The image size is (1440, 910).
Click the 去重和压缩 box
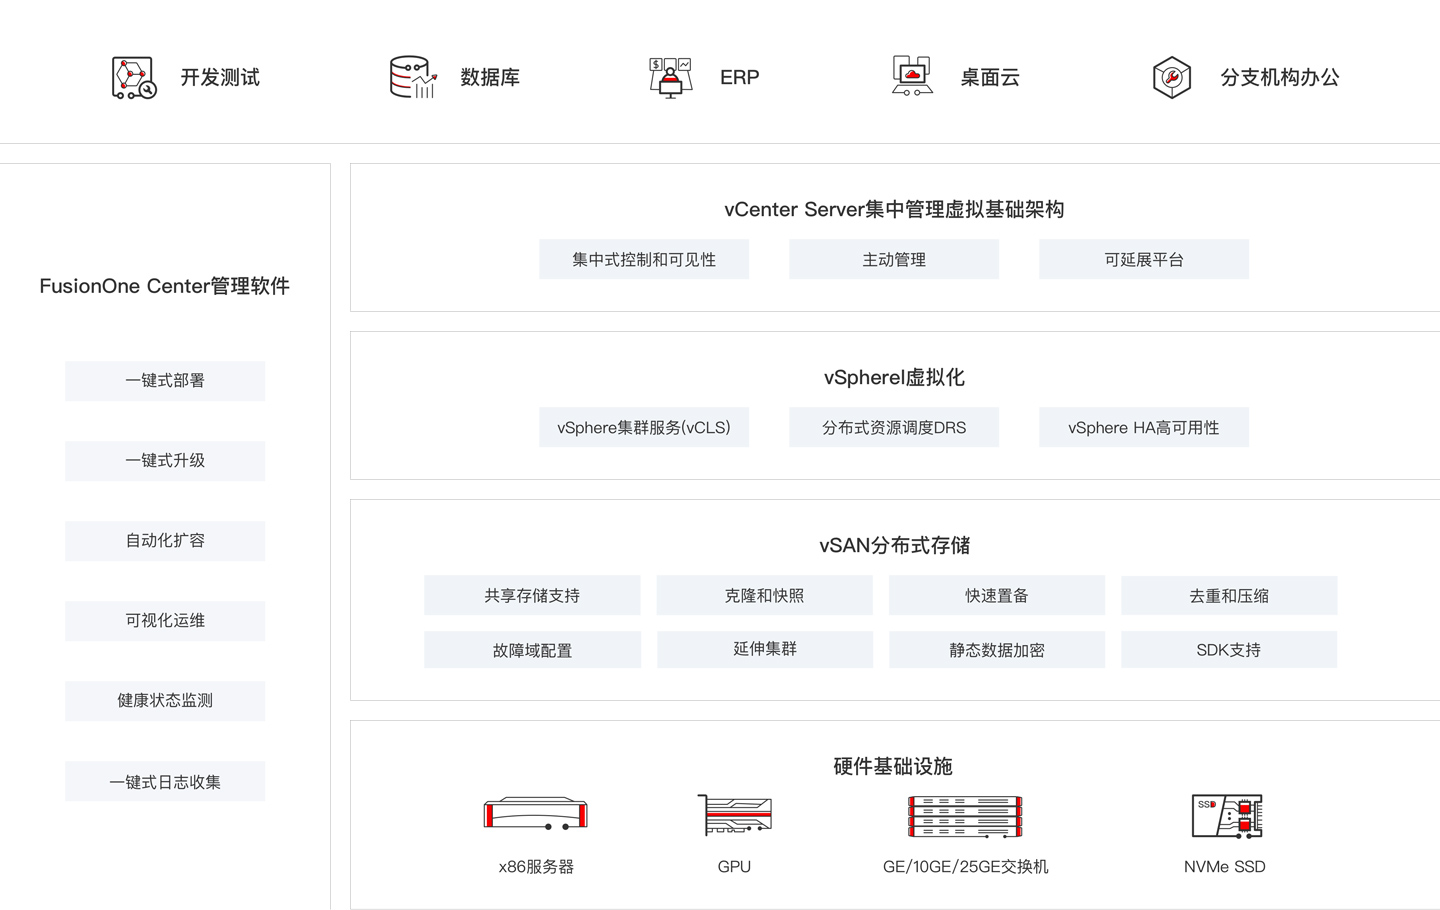coord(1229,595)
